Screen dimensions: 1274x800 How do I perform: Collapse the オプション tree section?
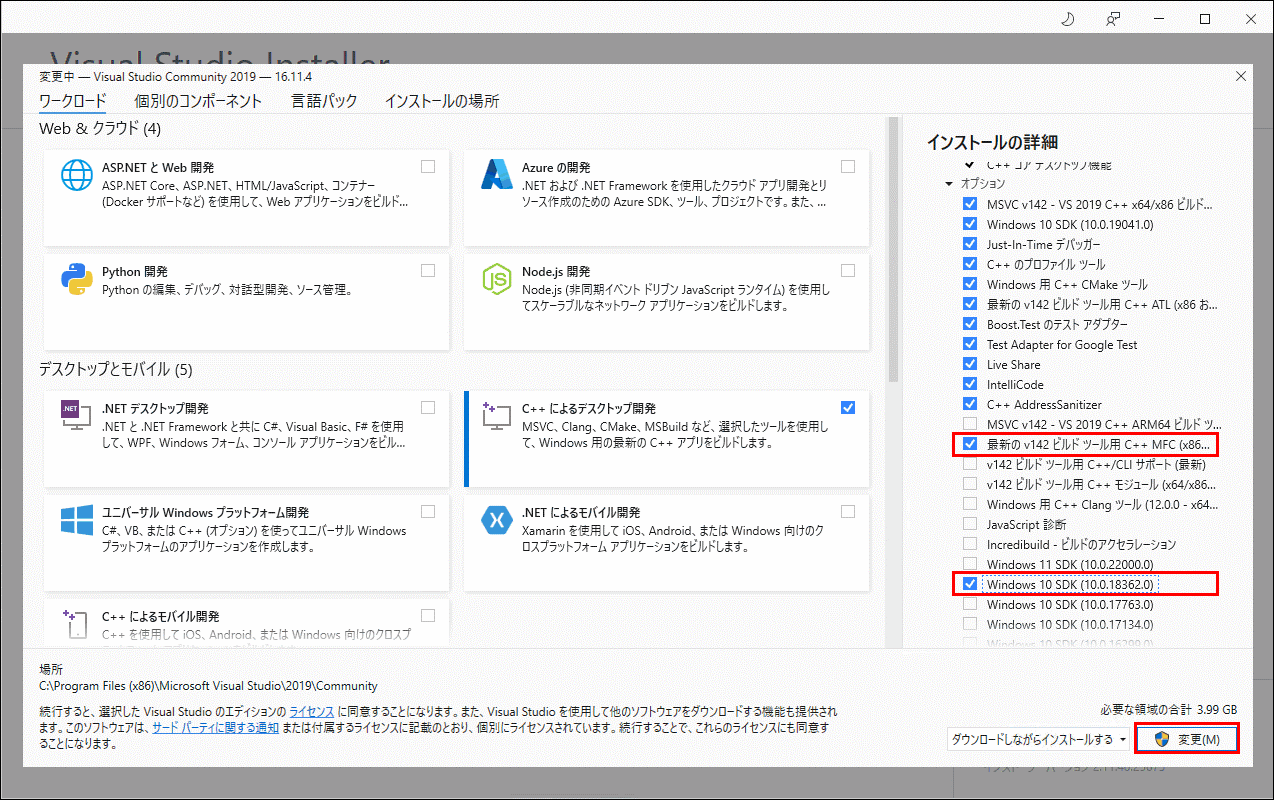[949, 184]
